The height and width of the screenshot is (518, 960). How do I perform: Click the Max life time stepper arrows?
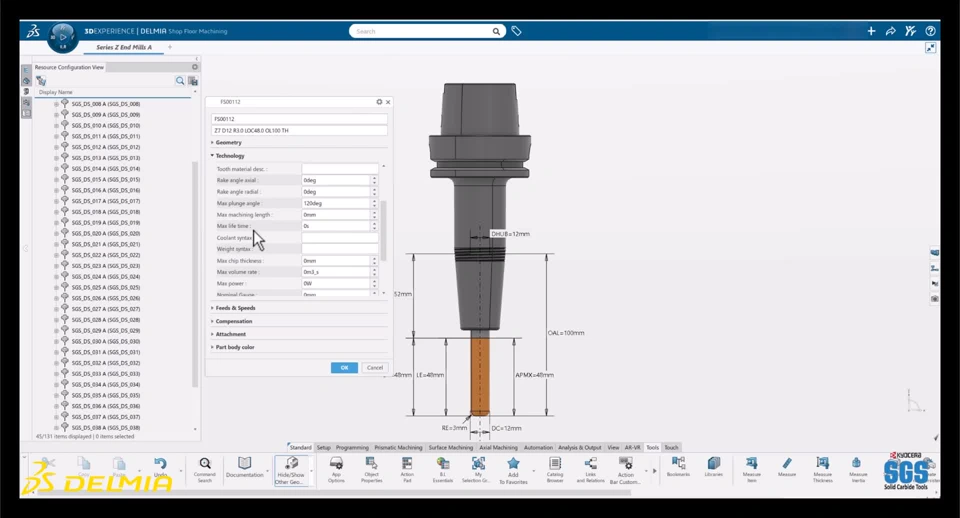(x=374, y=226)
